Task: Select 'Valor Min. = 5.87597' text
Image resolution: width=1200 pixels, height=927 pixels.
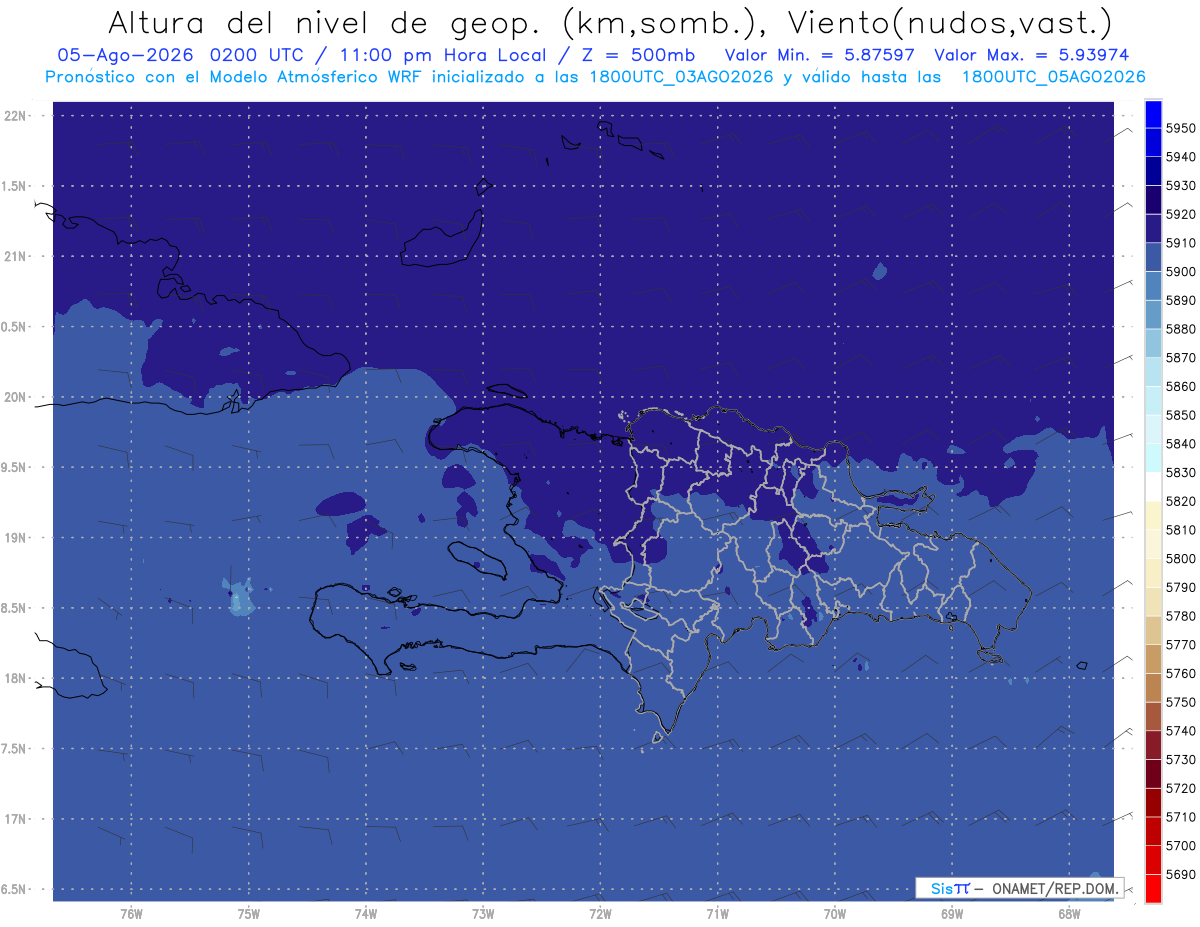Action: tap(820, 56)
